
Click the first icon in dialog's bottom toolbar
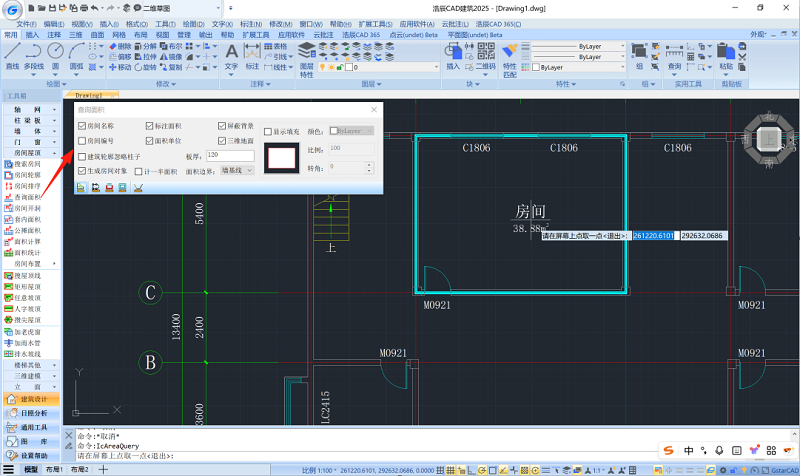point(82,187)
